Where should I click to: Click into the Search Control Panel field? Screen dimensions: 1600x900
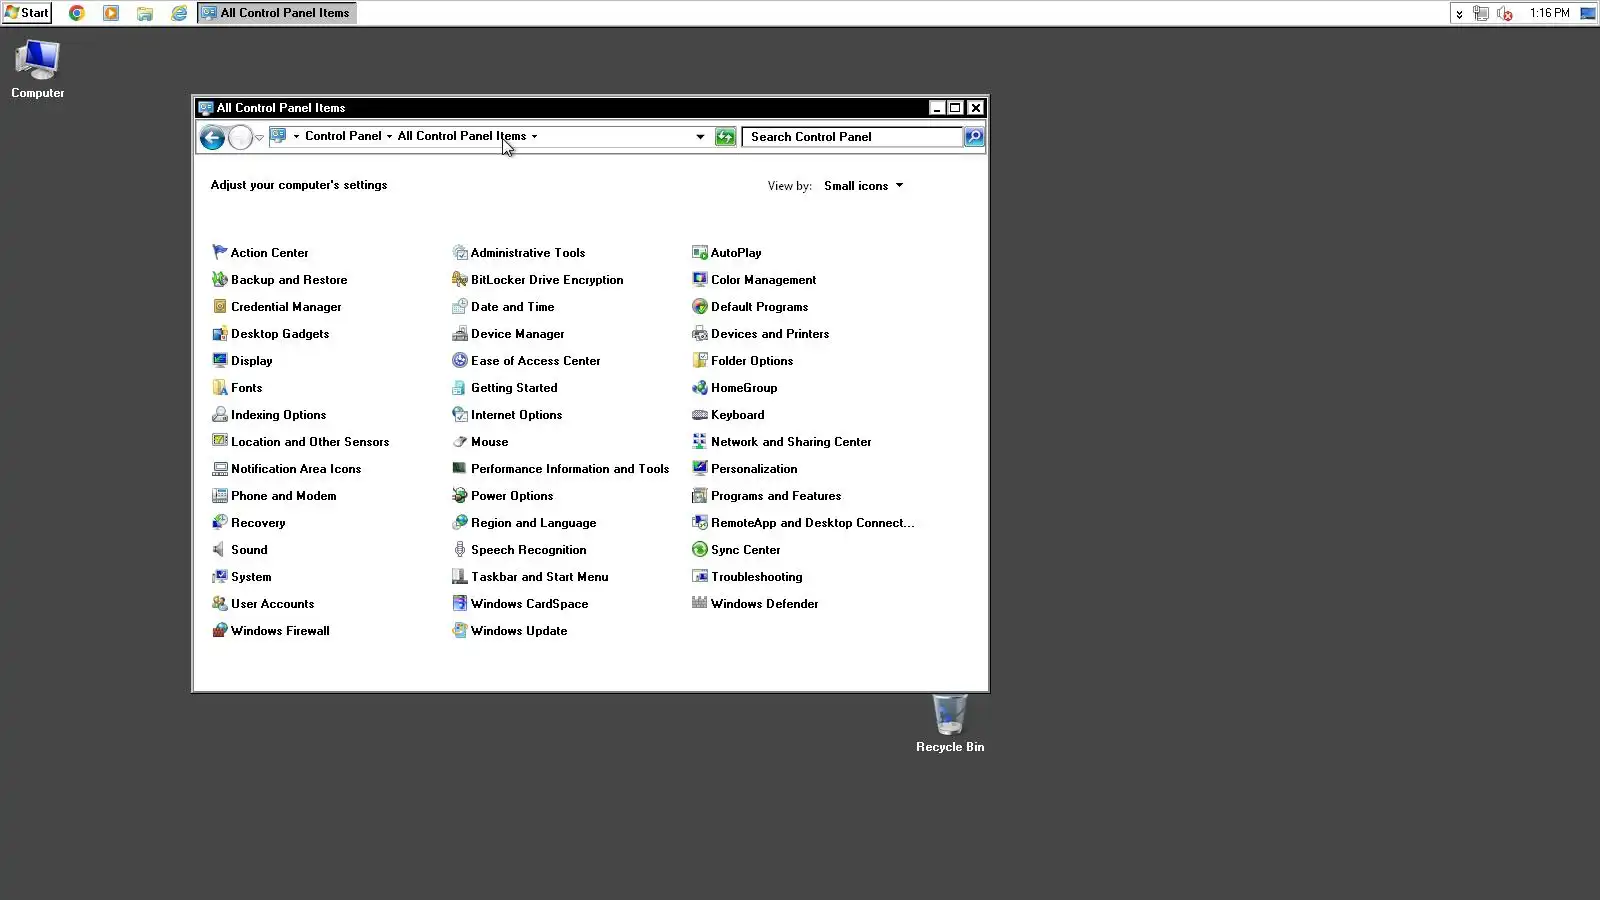click(x=853, y=136)
